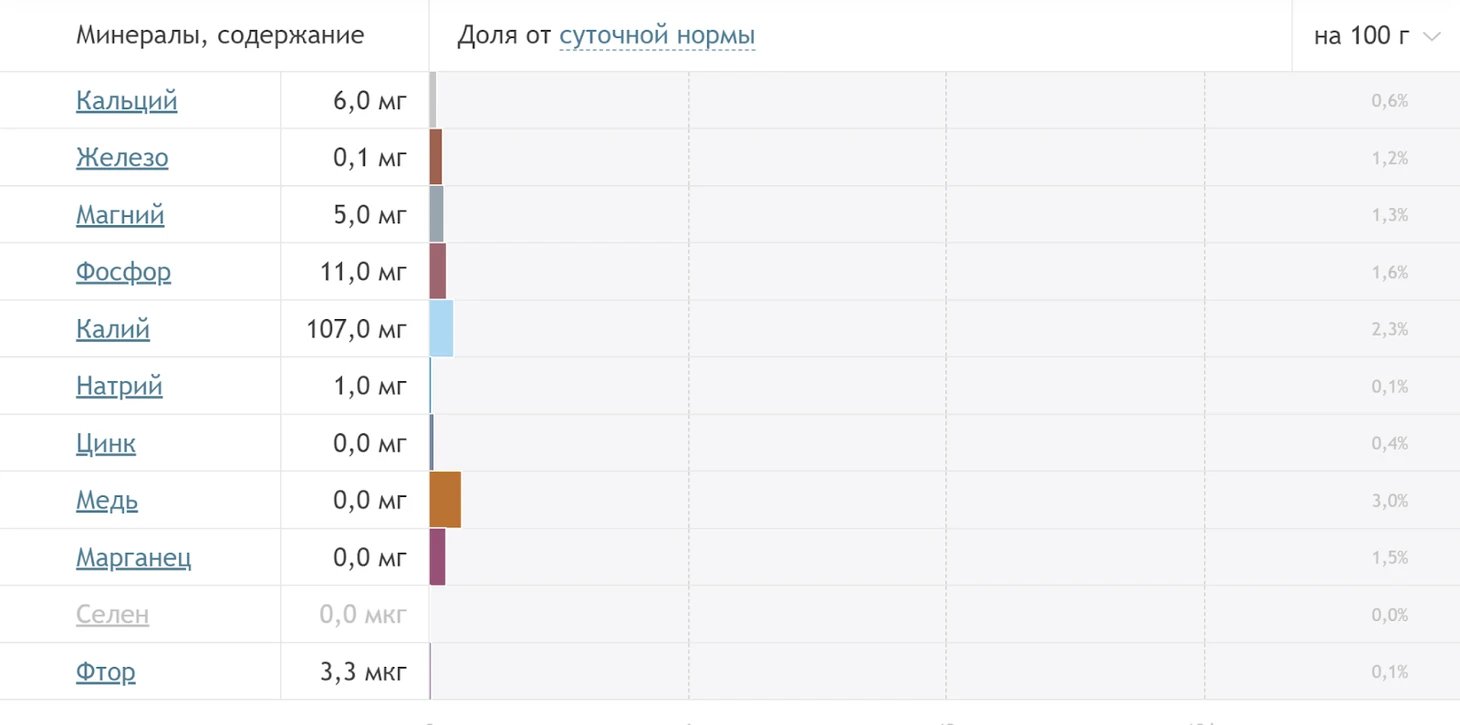Open the Кальций mineral link
Screen dimensions: 1460x725
point(127,101)
